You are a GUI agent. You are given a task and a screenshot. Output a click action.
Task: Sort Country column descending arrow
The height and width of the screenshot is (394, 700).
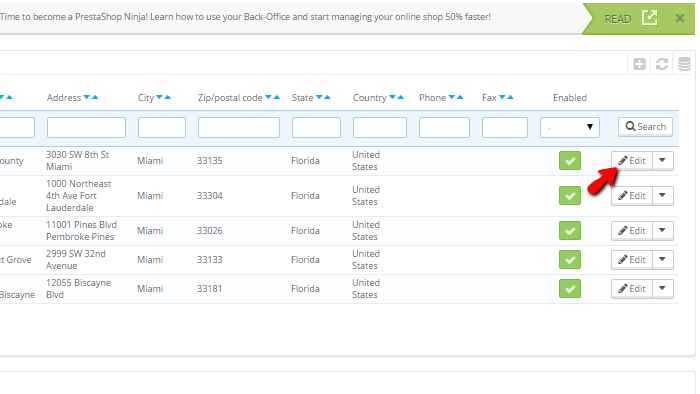tap(392, 97)
